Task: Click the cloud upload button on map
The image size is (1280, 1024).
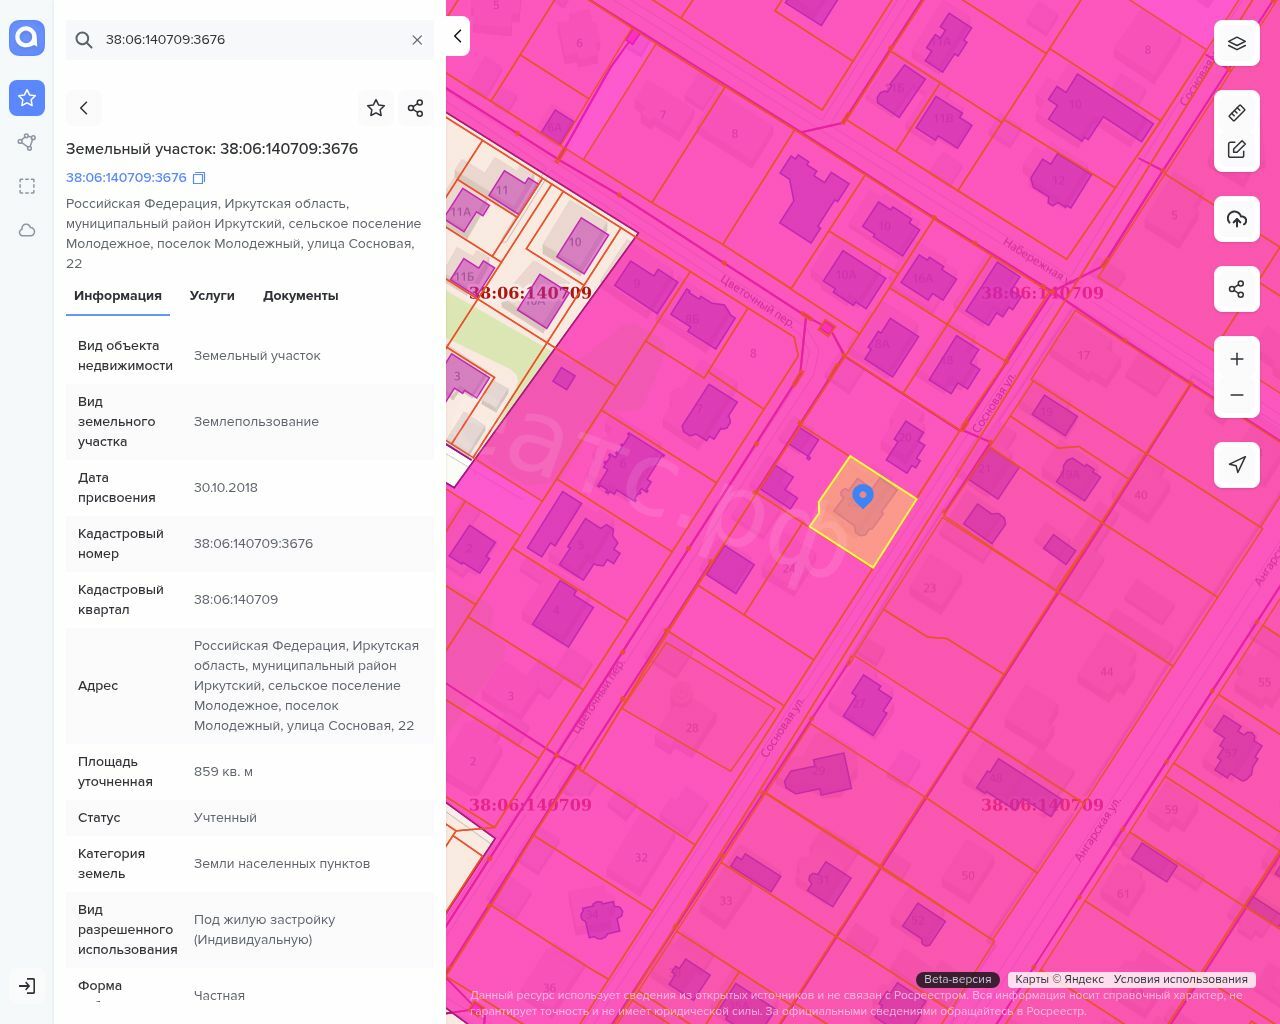Action: (1237, 219)
